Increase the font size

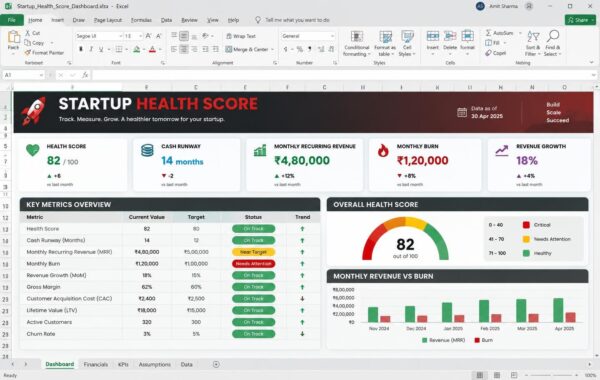[148, 36]
